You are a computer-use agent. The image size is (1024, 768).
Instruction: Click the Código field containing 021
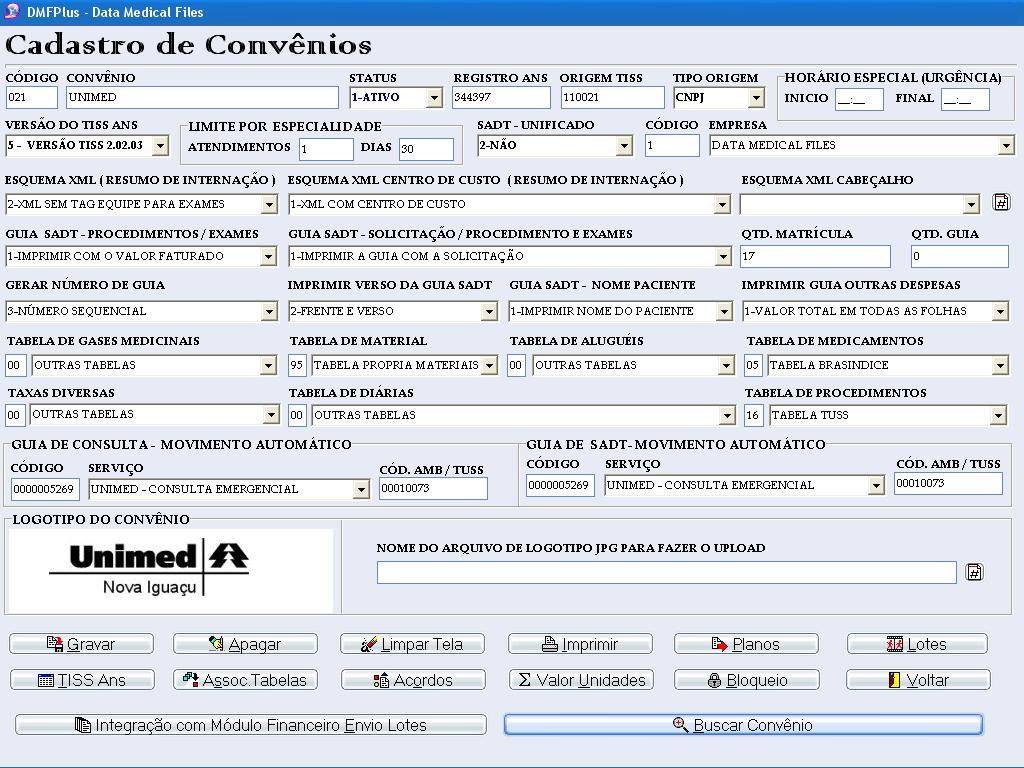[31, 97]
